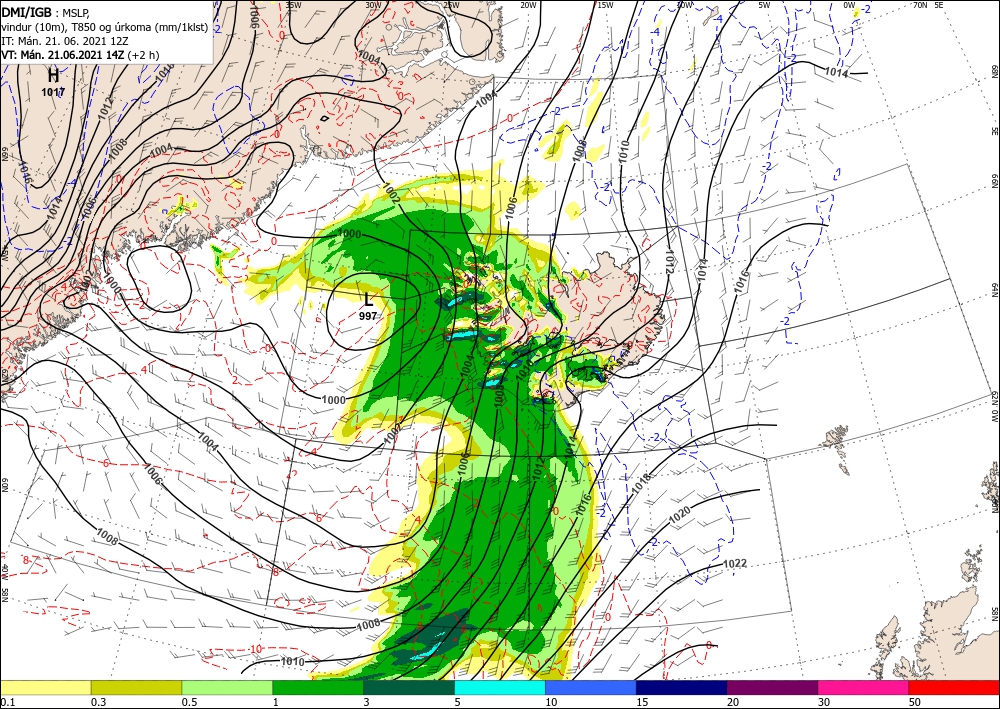Click the legend value '0.5'

(189, 702)
